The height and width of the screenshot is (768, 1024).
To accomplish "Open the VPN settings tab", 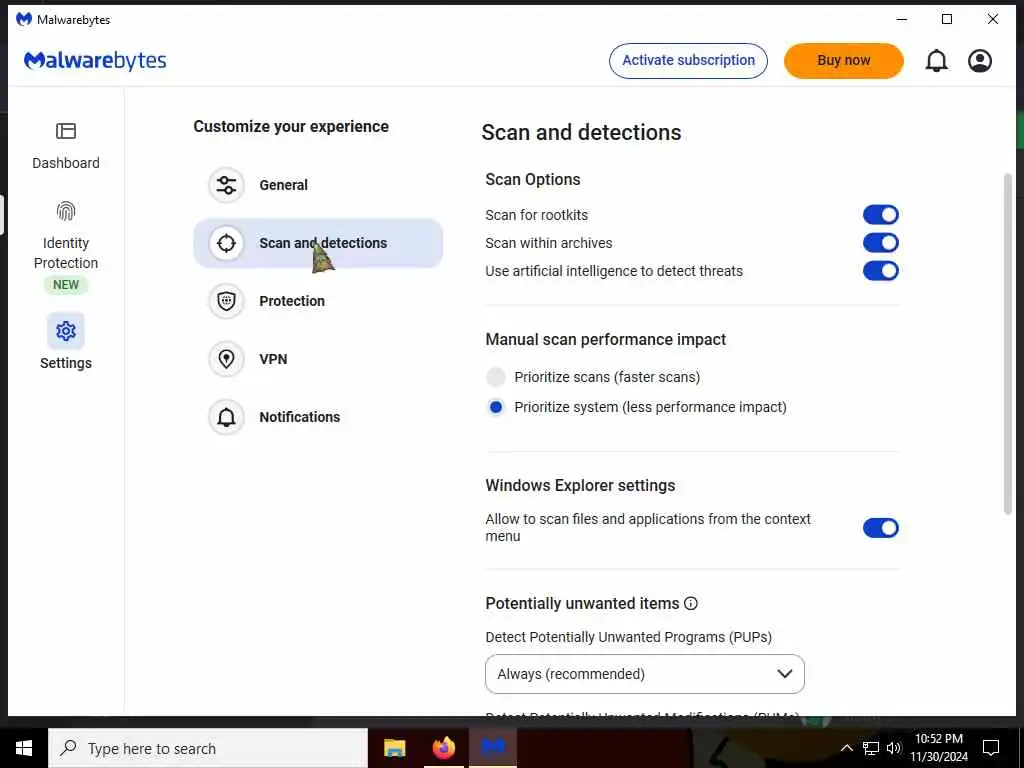I will [x=318, y=359].
